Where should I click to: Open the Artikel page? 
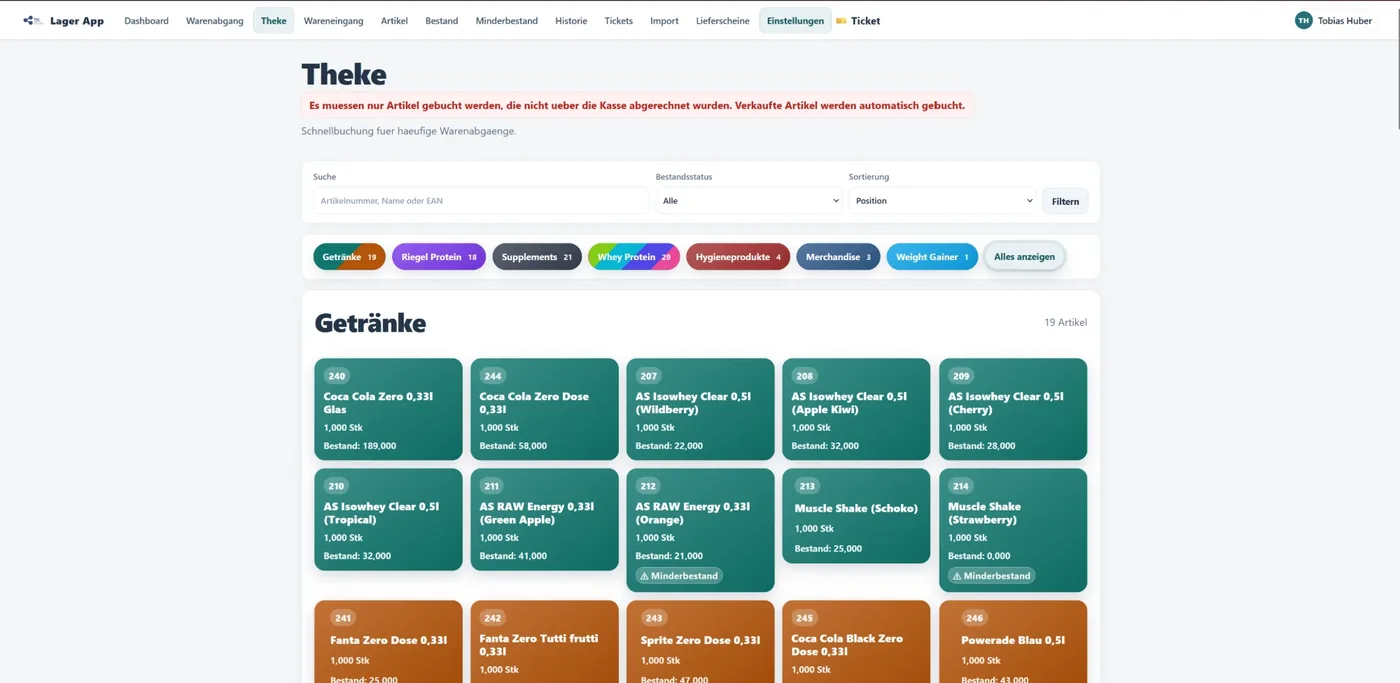394,21
